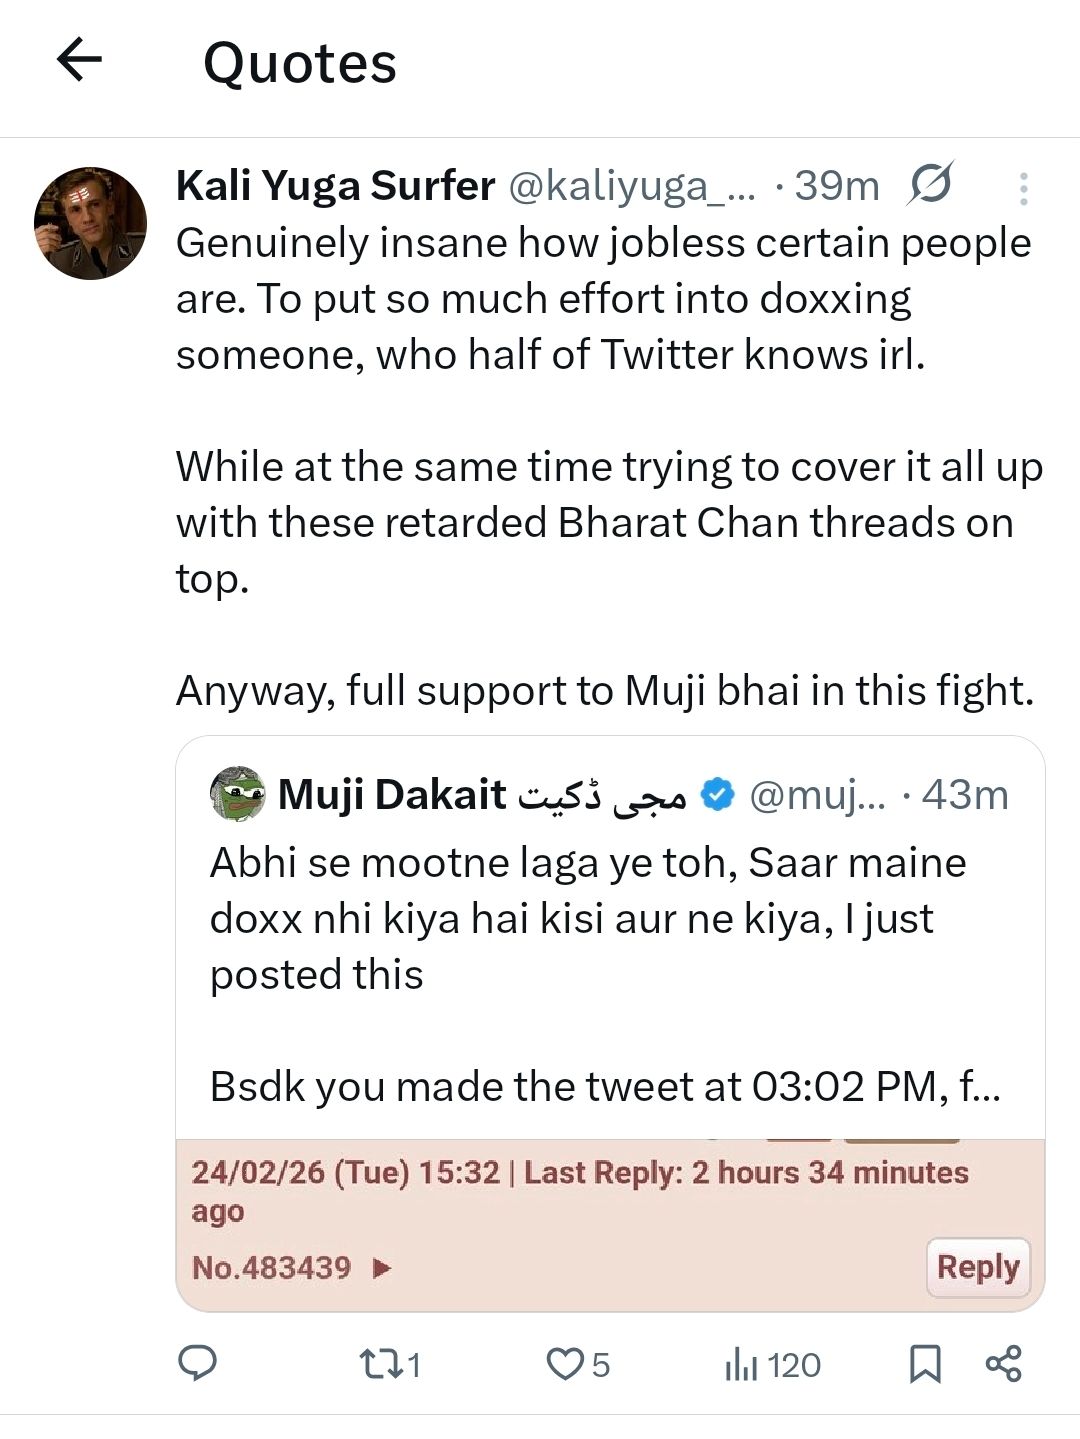Bookmark this quote tweet
Screen dimensions: 1080x1439
pyautogui.click(x=924, y=1364)
